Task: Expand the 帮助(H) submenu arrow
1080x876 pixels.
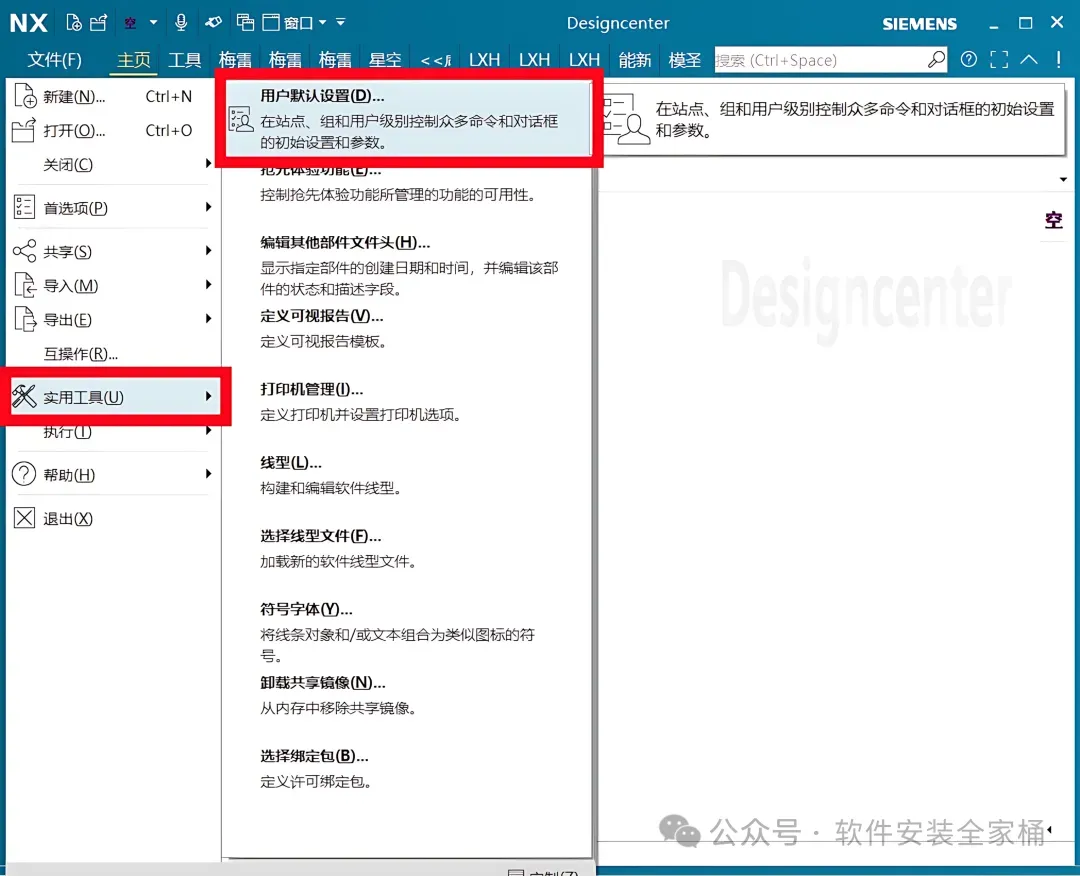Action: pyautogui.click(x=208, y=474)
